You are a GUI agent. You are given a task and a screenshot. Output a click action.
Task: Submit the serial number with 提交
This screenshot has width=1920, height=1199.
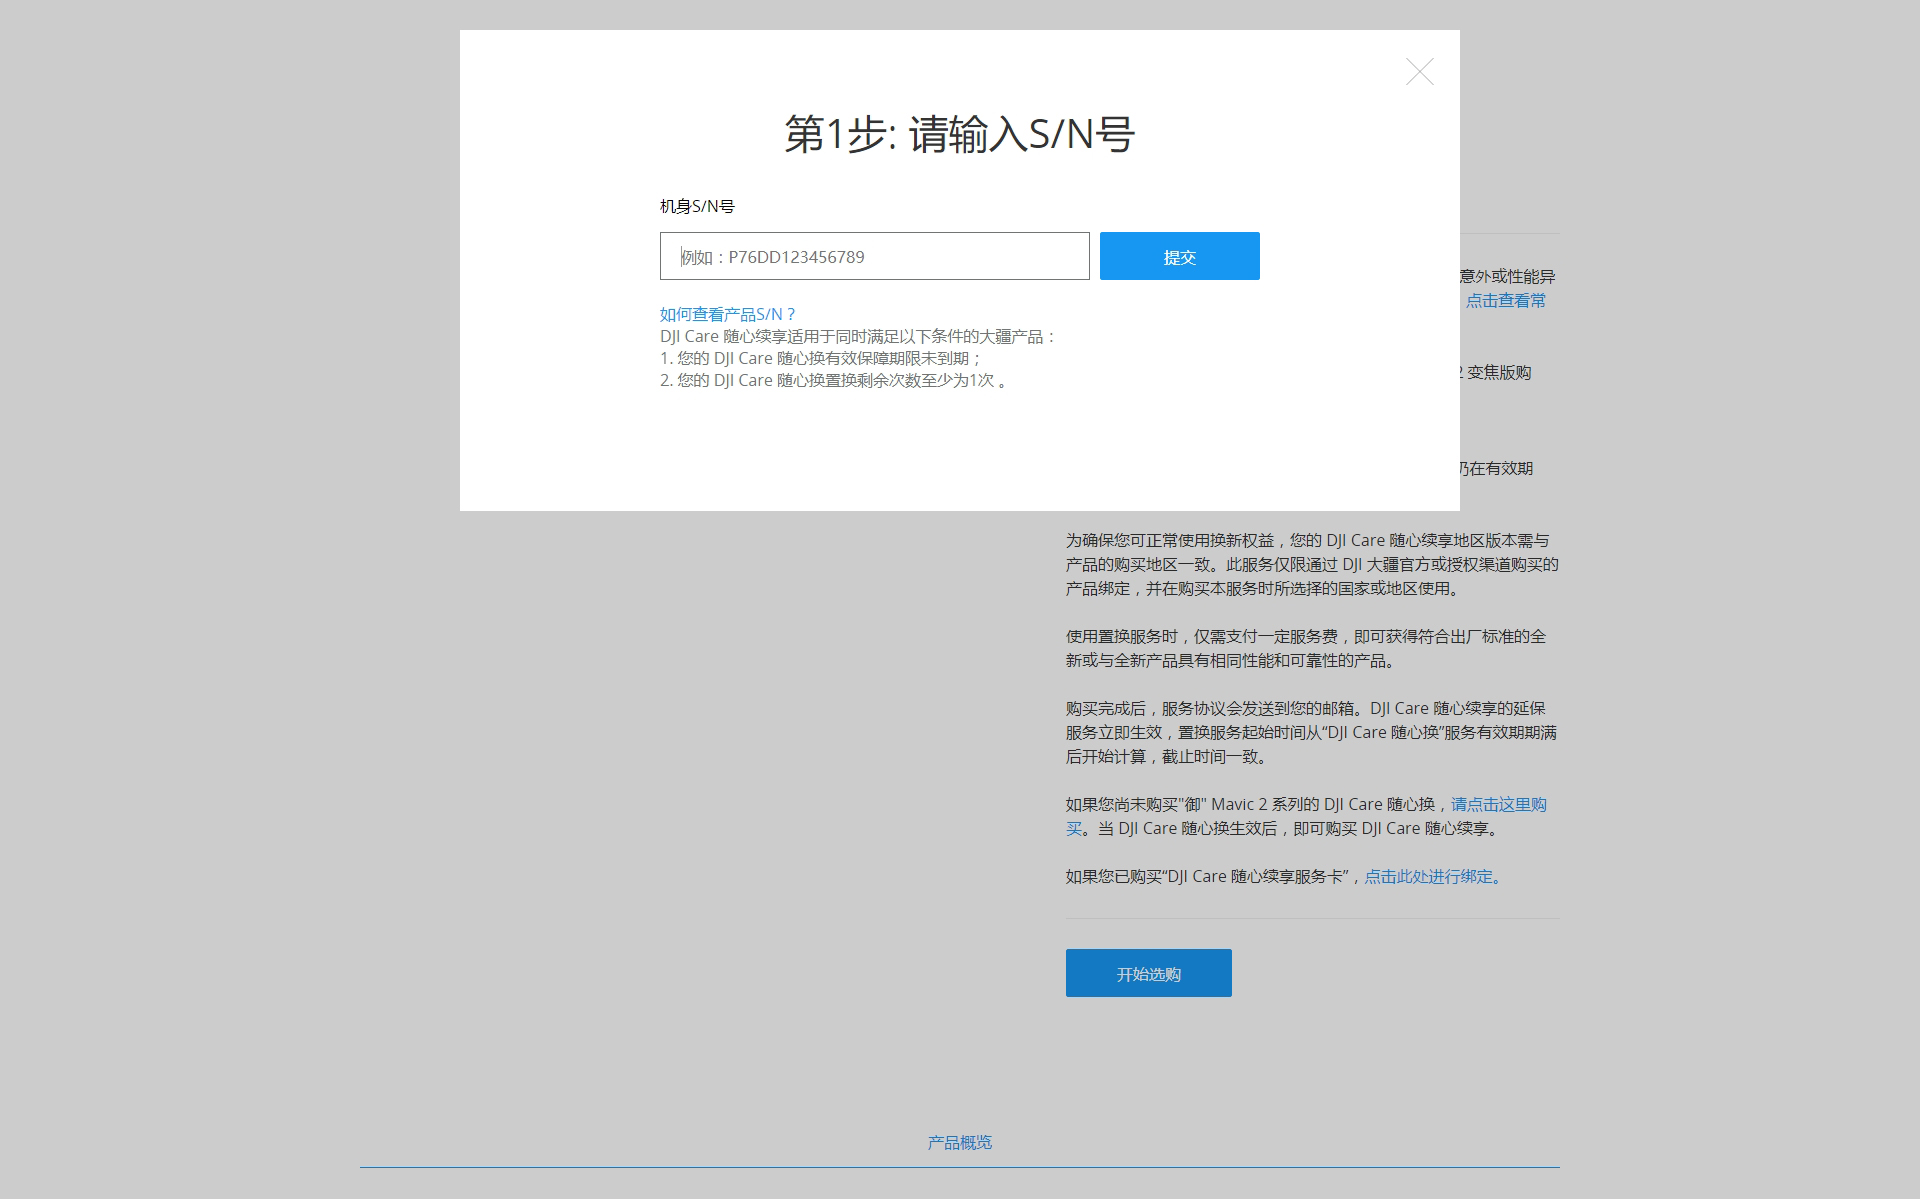tap(1179, 256)
